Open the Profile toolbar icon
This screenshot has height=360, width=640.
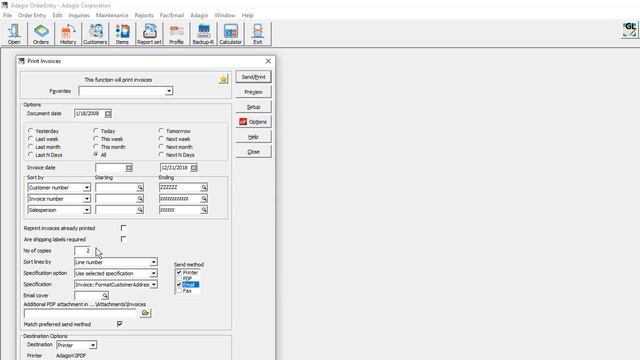coord(176,34)
